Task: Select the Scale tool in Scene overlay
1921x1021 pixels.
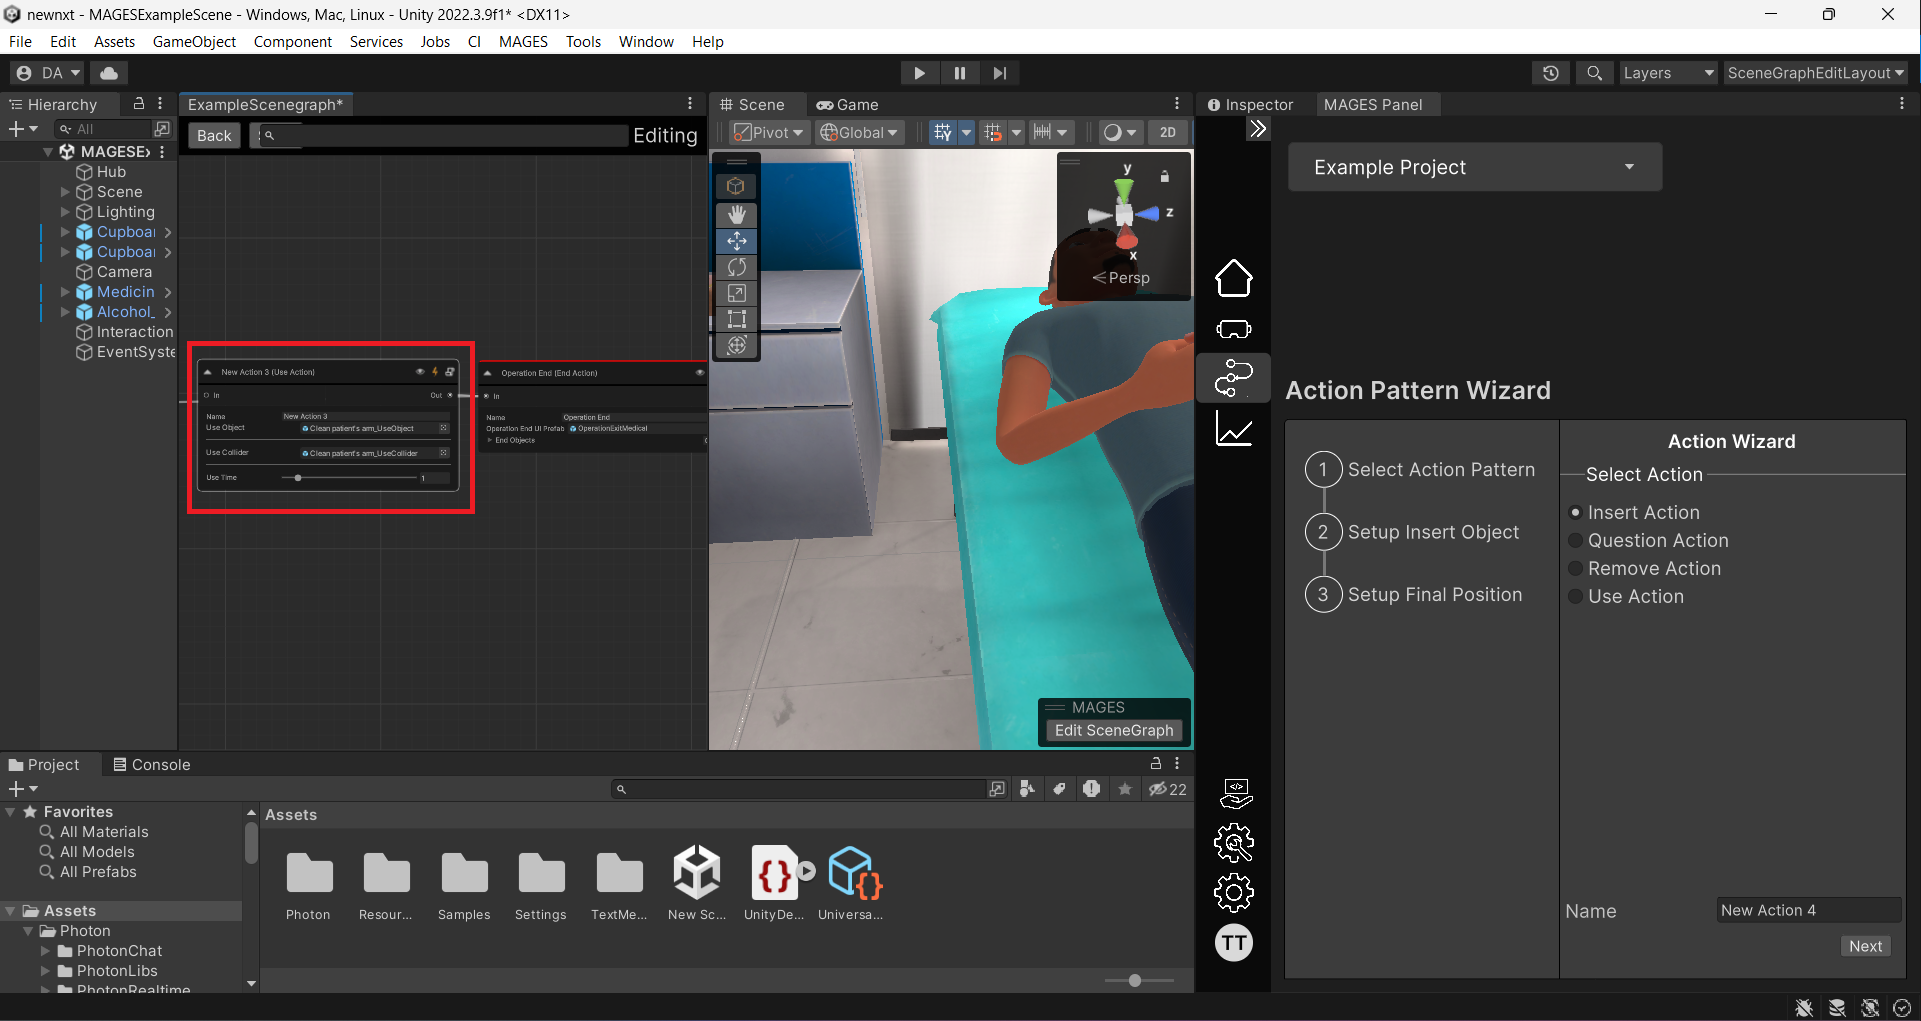Action: coord(737,293)
